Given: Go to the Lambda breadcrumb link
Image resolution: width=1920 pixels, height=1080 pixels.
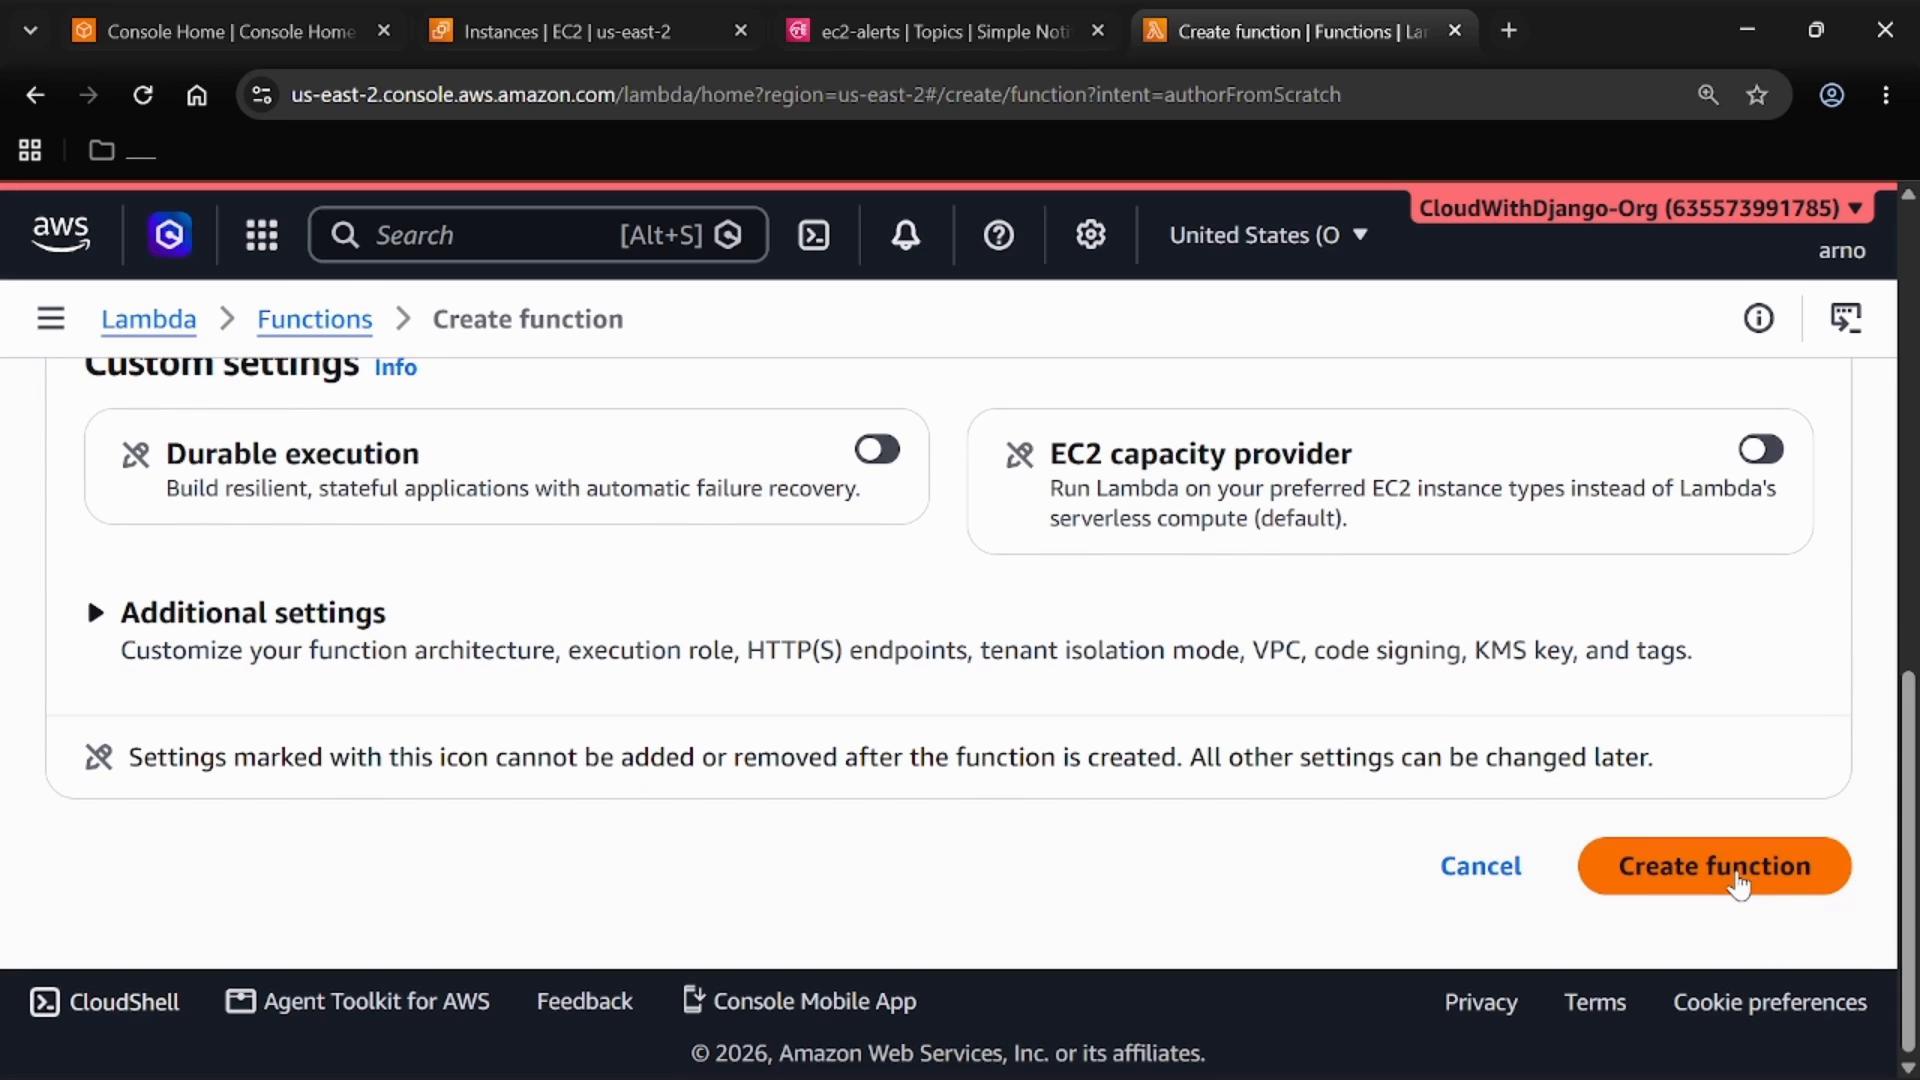Looking at the screenshot, I should coord(148,319).
